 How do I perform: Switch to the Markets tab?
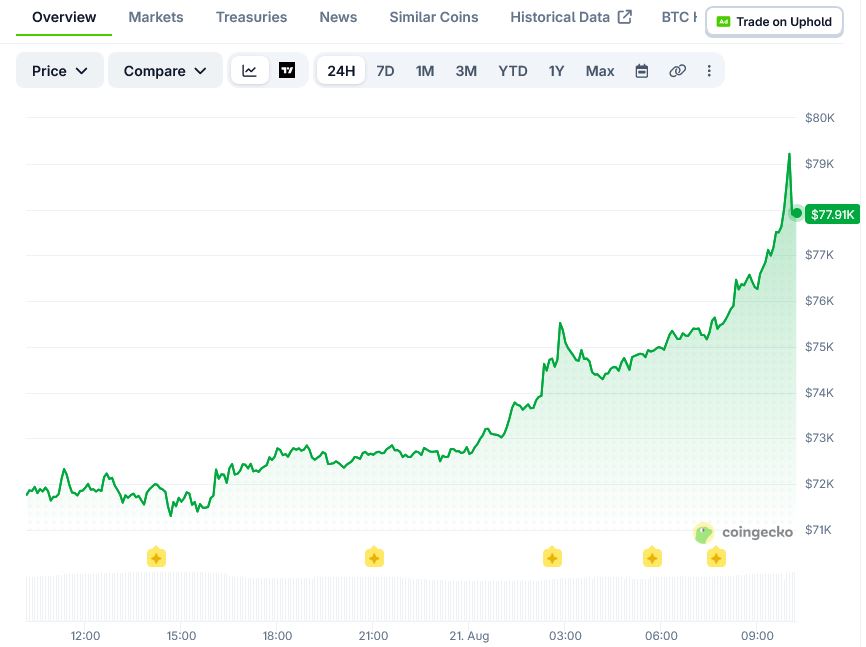coord(156,17)
